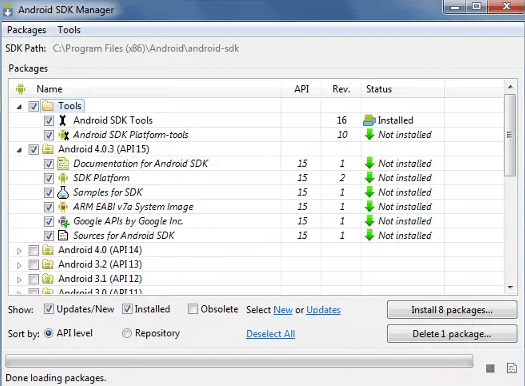Uncheck the Android SDK Tools checkbox

point(49,121)
